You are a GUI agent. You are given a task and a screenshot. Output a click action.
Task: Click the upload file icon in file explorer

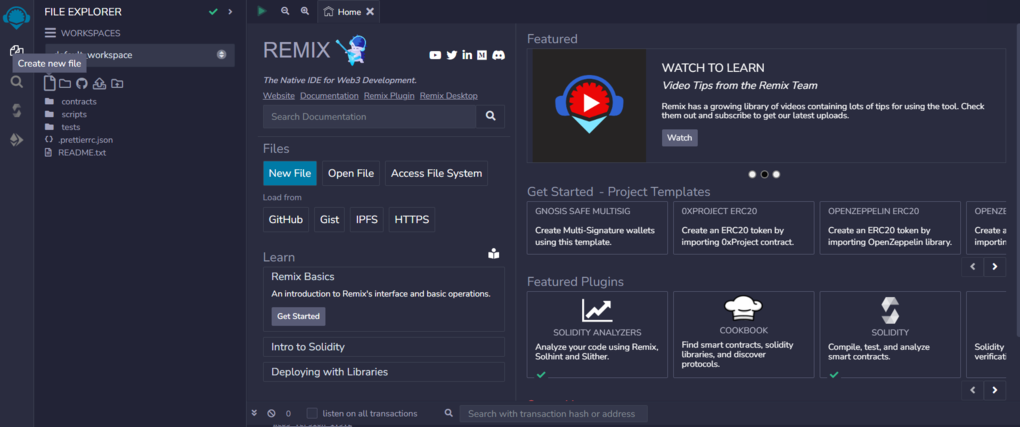[100, 83]
